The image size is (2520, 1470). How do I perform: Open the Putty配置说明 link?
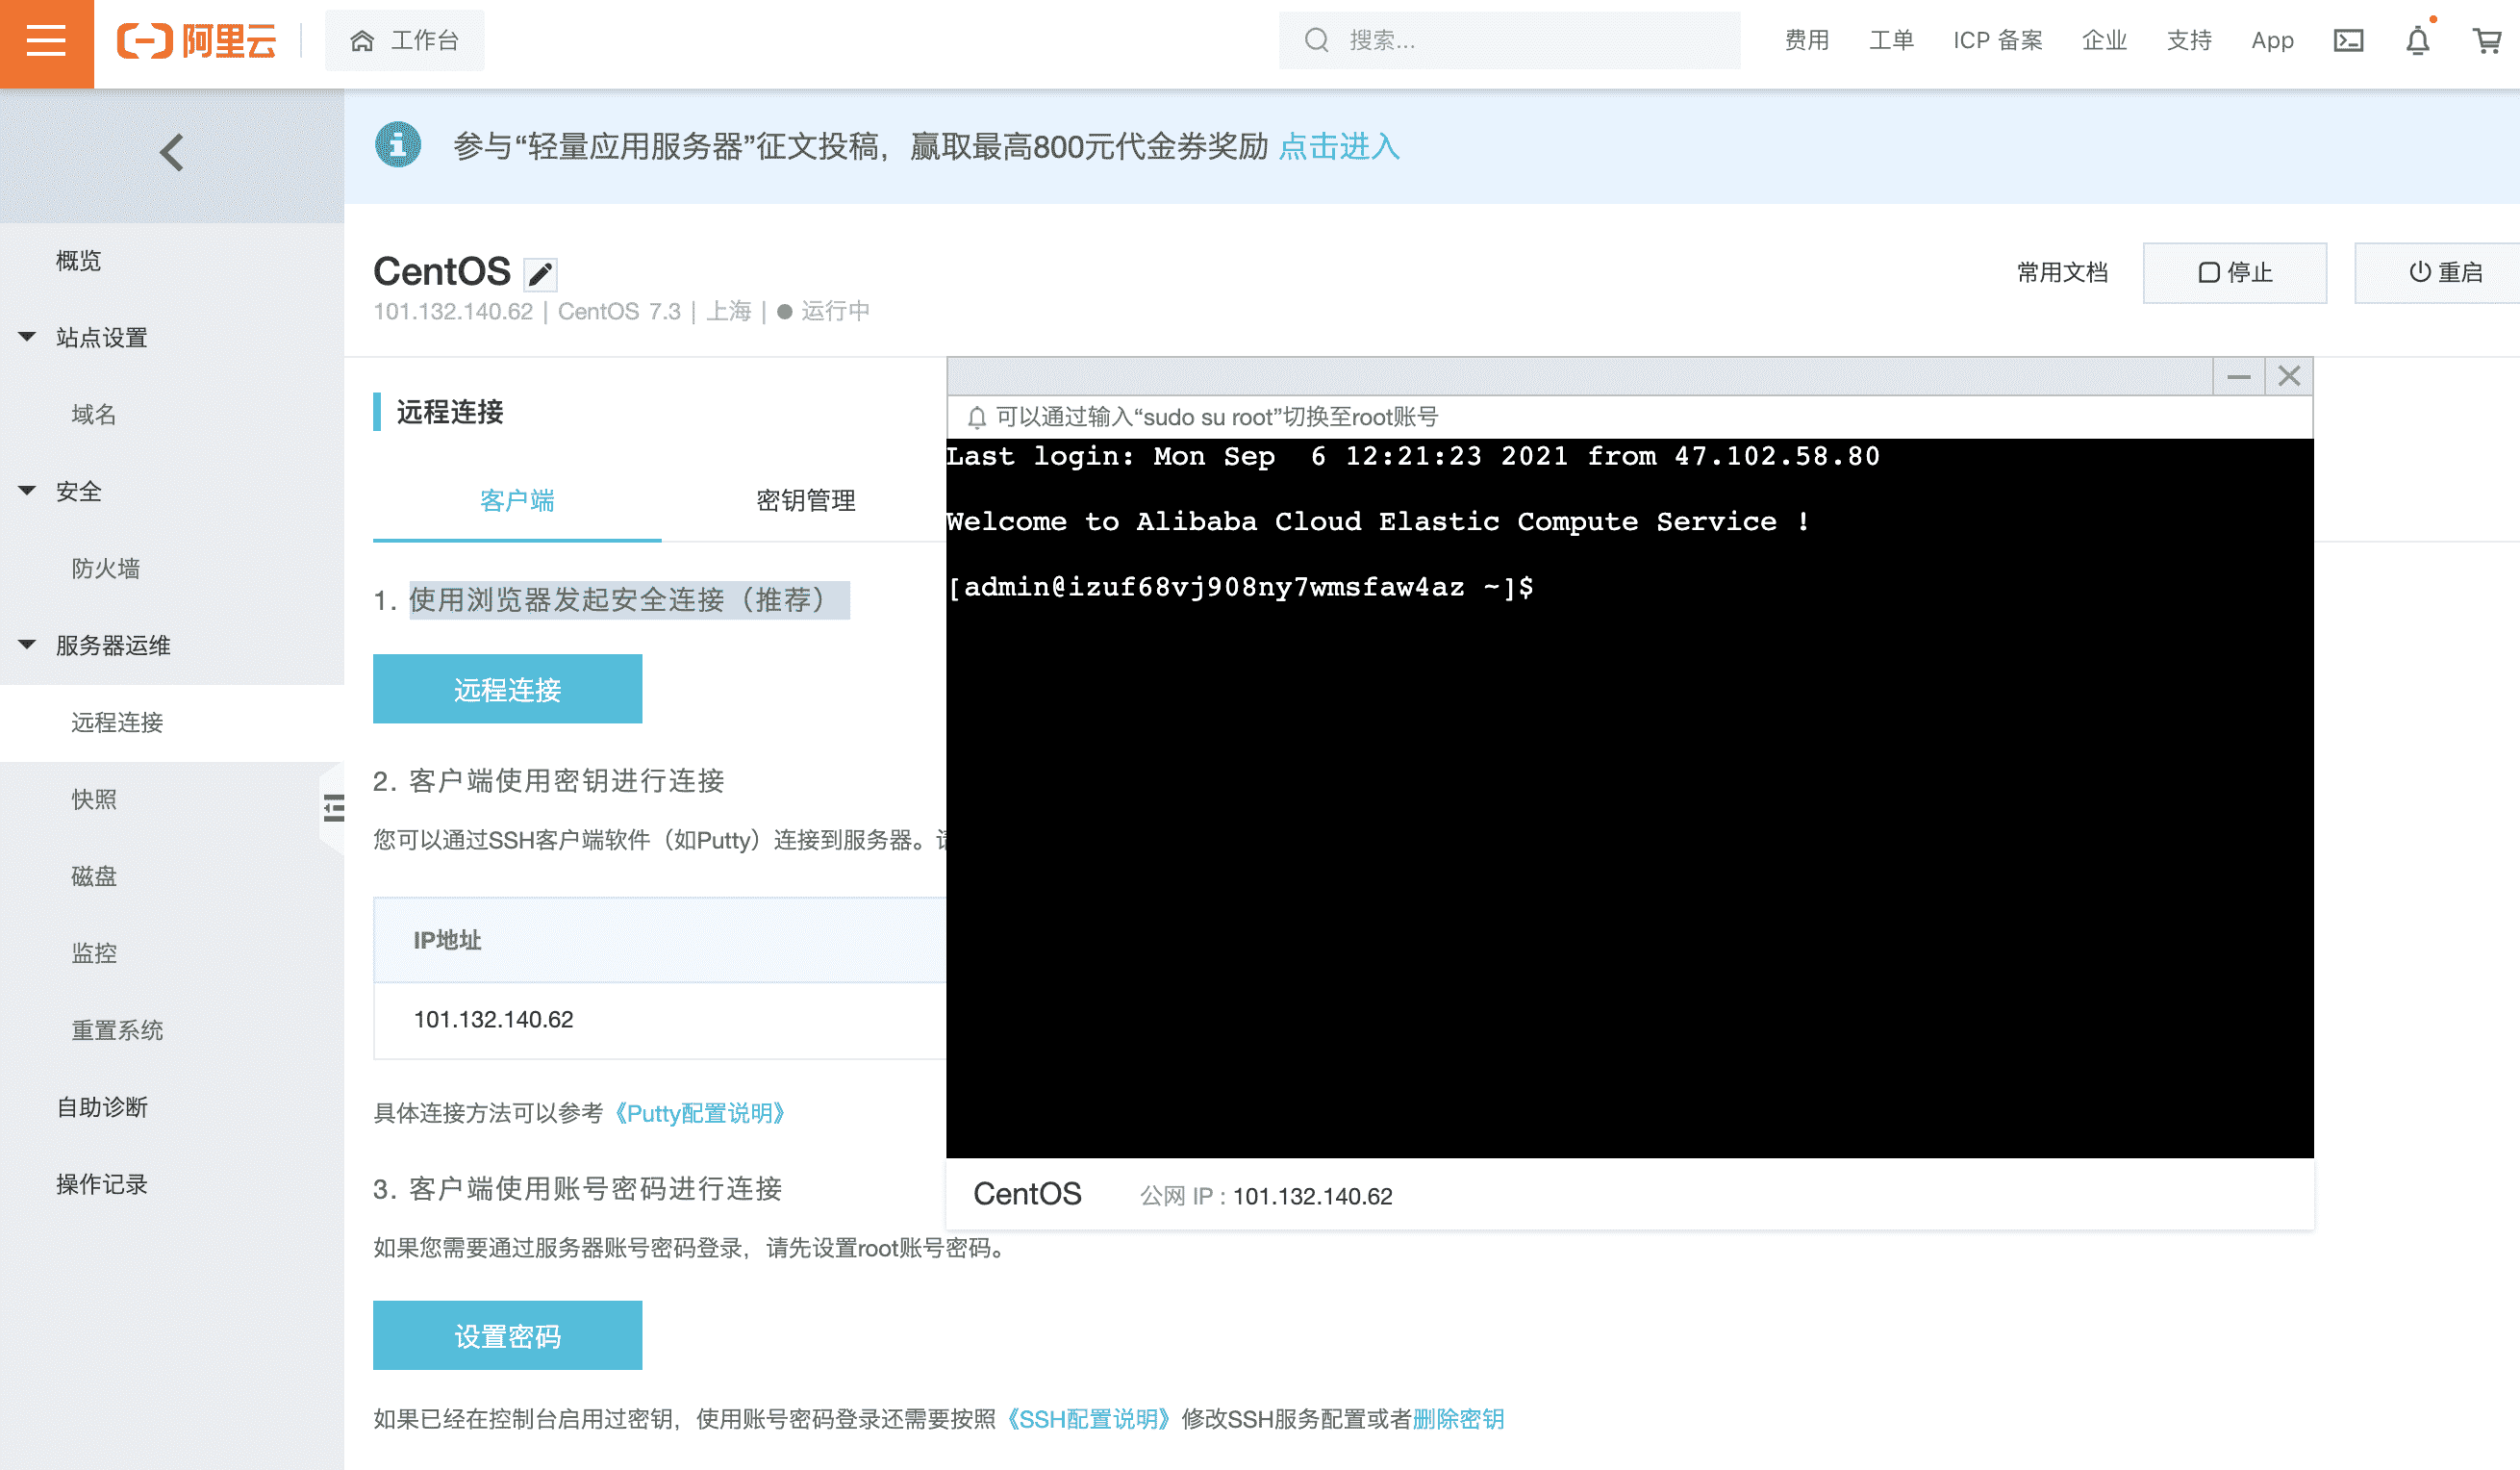coord(699,1113)
